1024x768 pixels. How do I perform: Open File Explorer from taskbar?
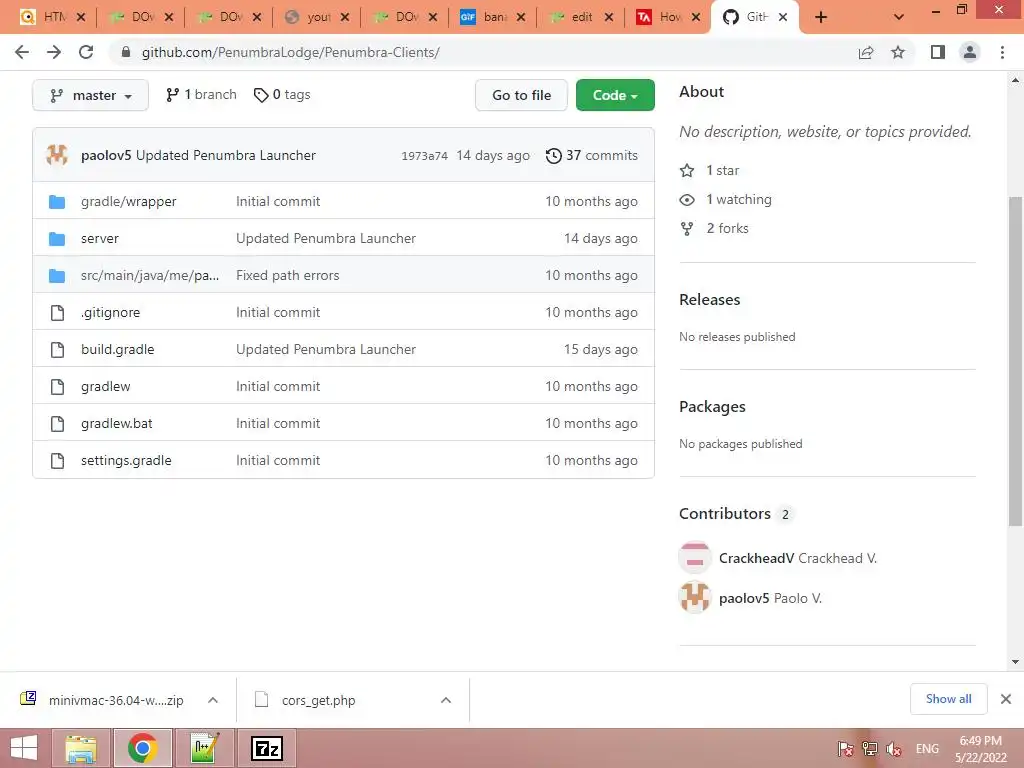coord(80,748)
